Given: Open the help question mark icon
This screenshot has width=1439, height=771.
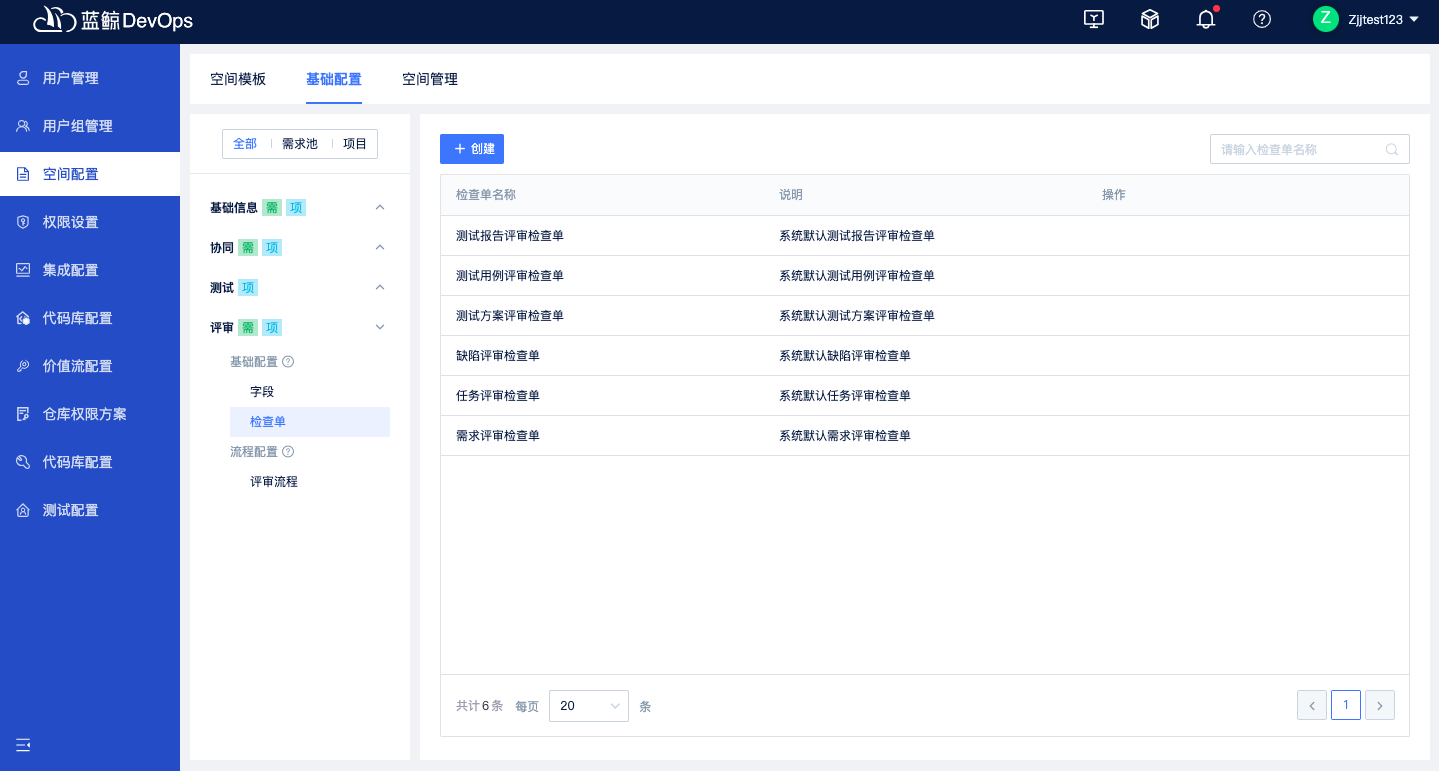Looking at the screenshot, I should pyautogui.click(x=1262, y=19).
